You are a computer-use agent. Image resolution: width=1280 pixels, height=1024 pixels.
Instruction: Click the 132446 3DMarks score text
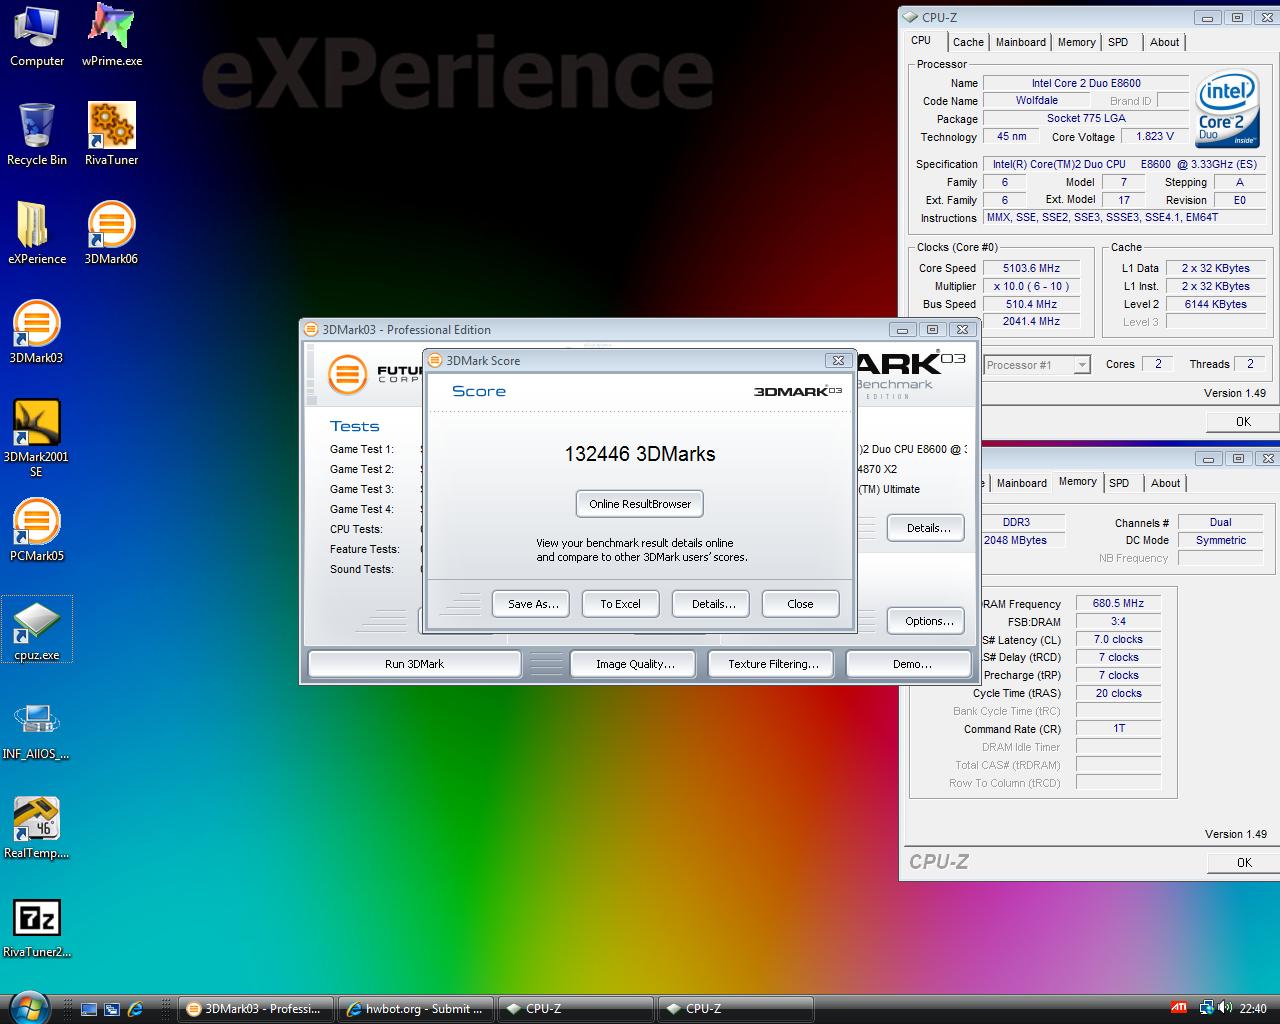(x=640, y=454)
